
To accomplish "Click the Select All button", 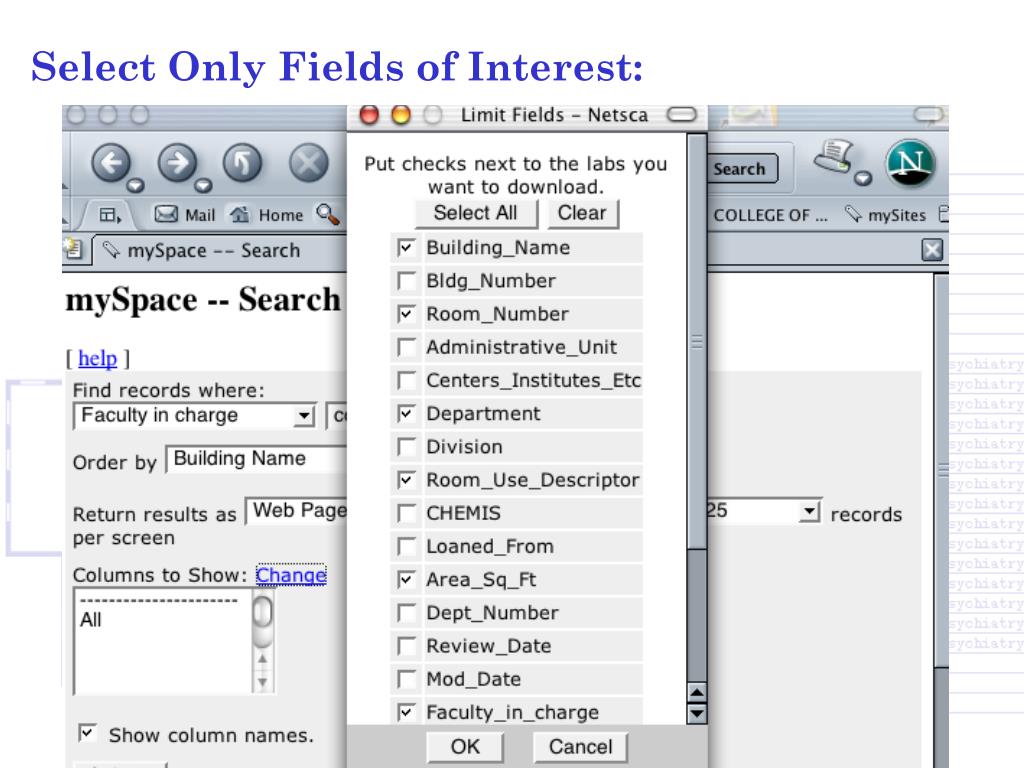I will [x=476, y=214].
